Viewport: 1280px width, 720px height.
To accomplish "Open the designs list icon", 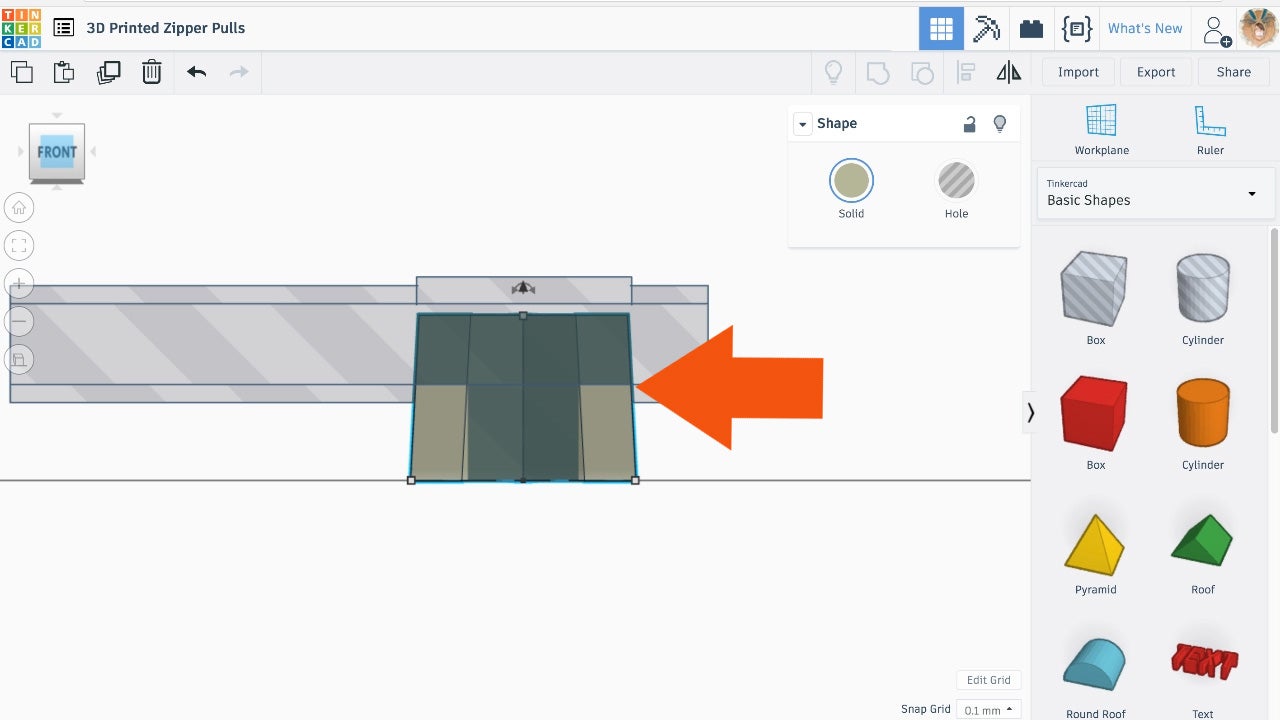I will (x=63, y=28).
